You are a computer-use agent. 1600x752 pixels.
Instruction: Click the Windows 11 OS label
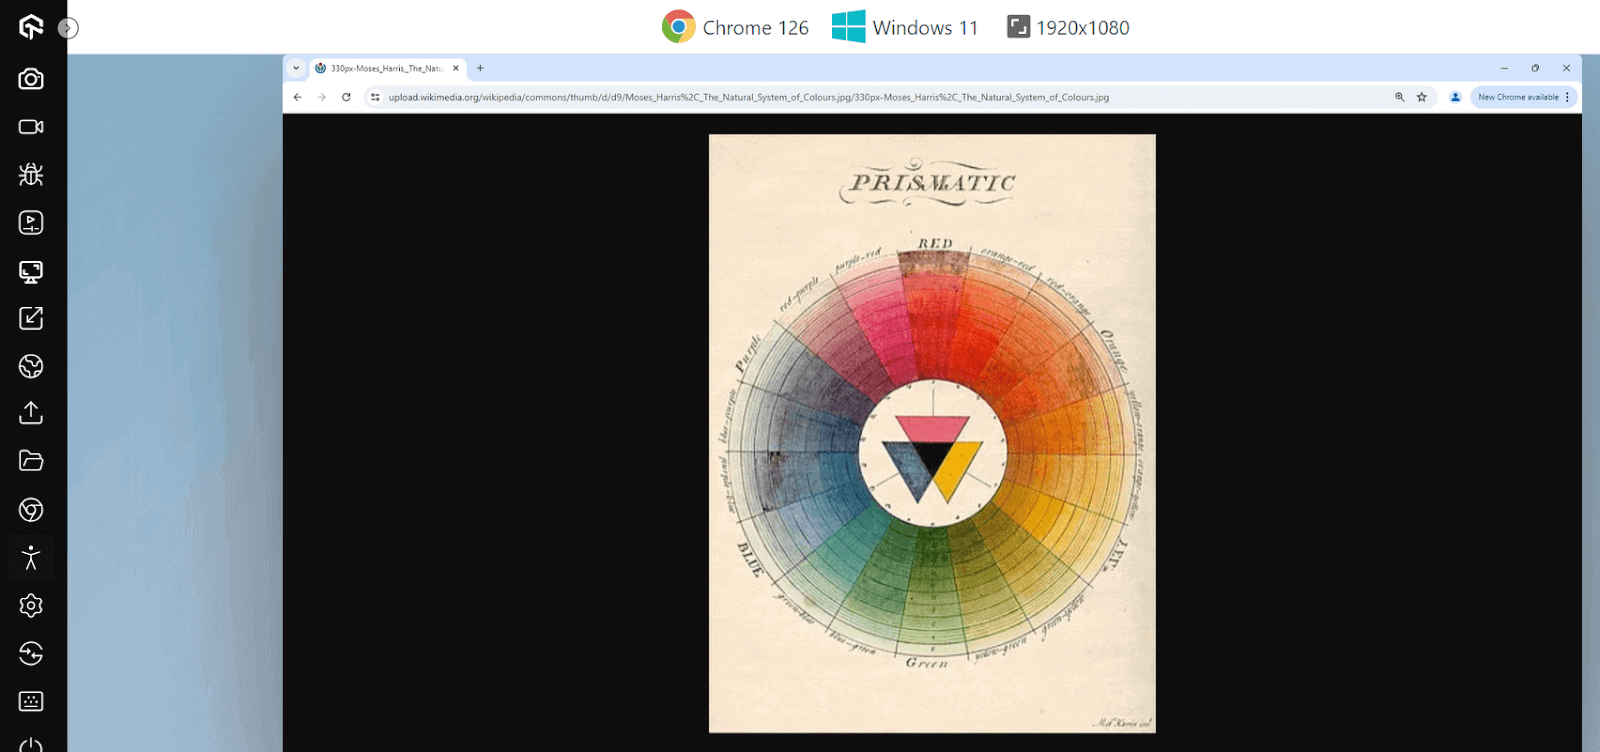pyautogui.click(x=905, y=27)
